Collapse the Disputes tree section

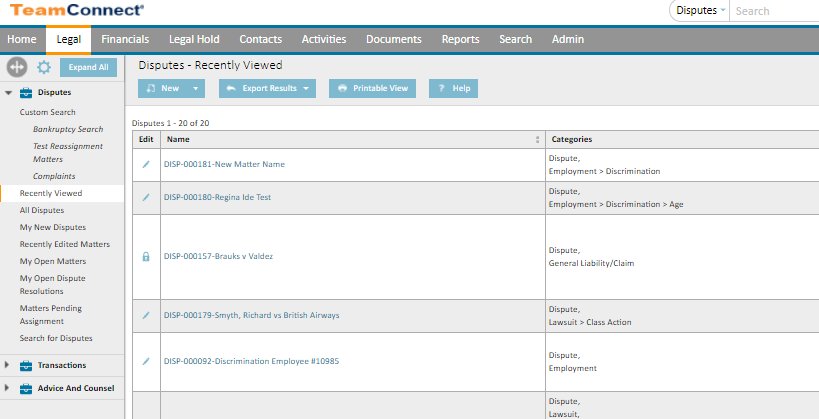coord(8,92)
